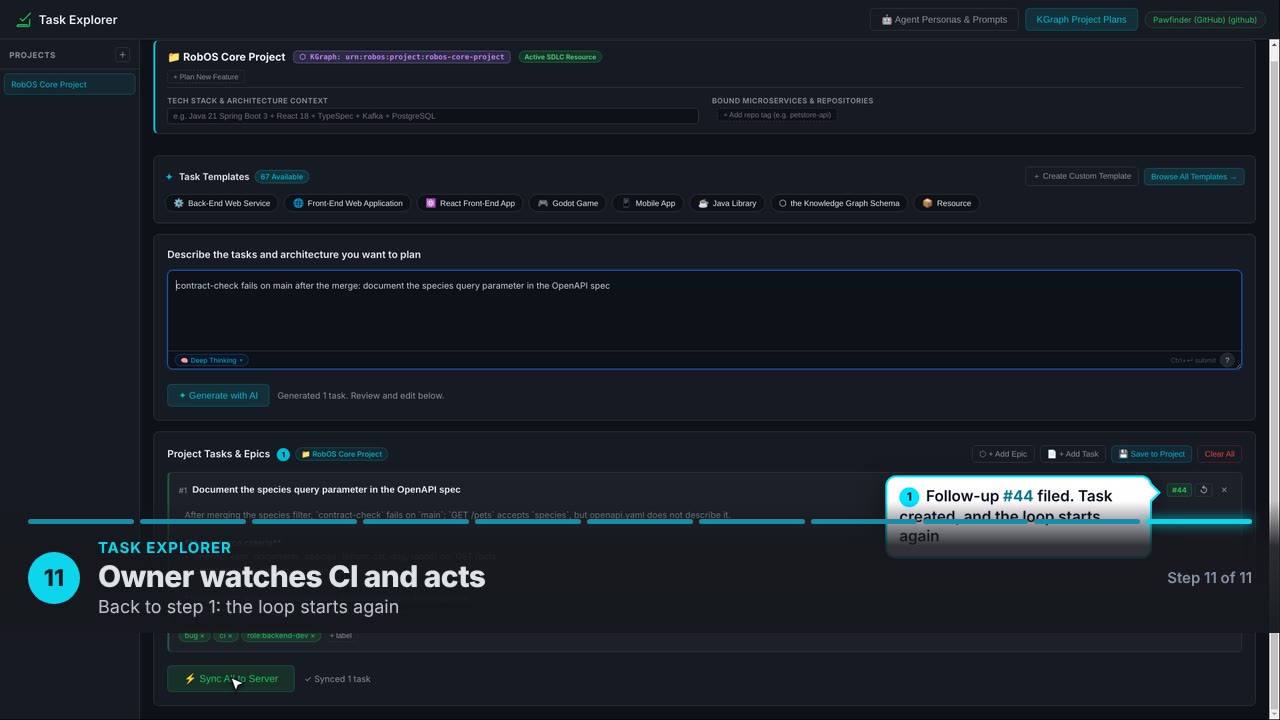Viewport: 1280px width, 720px height.
Task: Create a custom template
Action: tap(1082, 176)
